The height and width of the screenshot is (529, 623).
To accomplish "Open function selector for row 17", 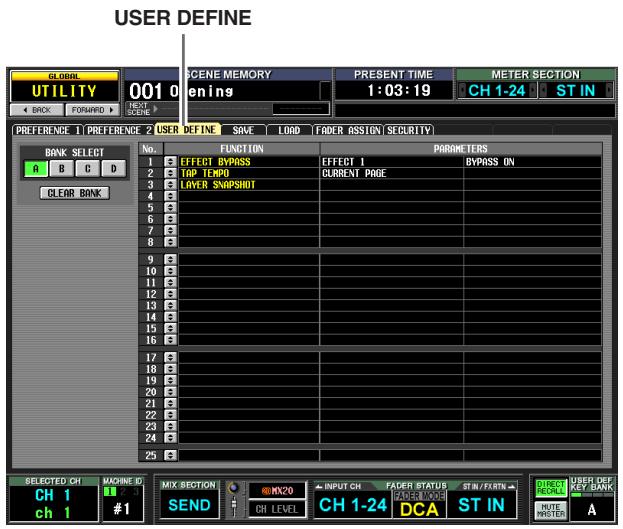I will [x=170, y=357].
